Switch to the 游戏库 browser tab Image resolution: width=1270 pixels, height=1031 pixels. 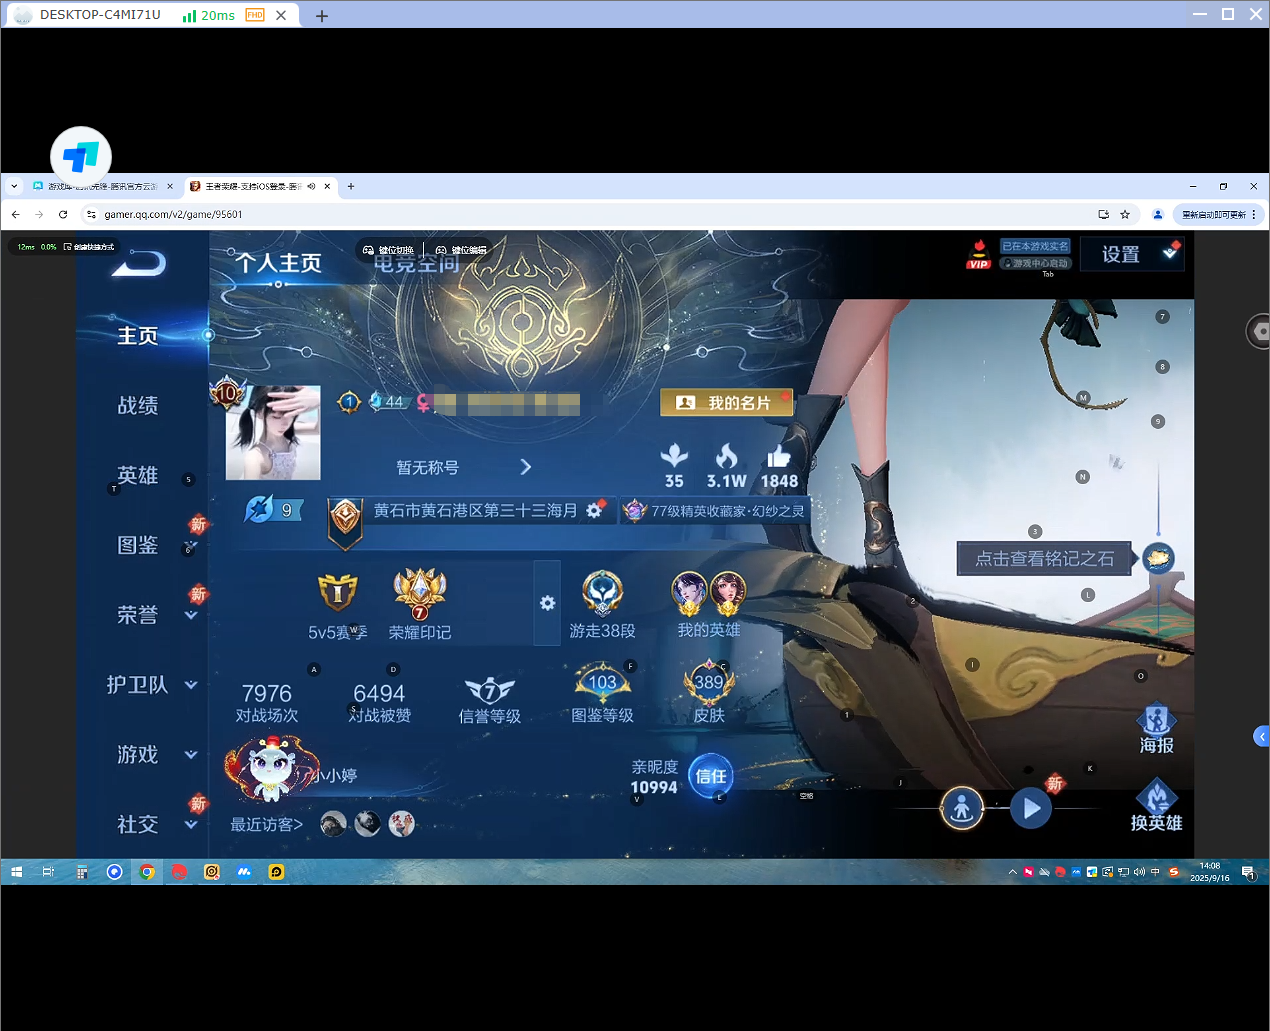pyautogui.click(x=103, y=186)
